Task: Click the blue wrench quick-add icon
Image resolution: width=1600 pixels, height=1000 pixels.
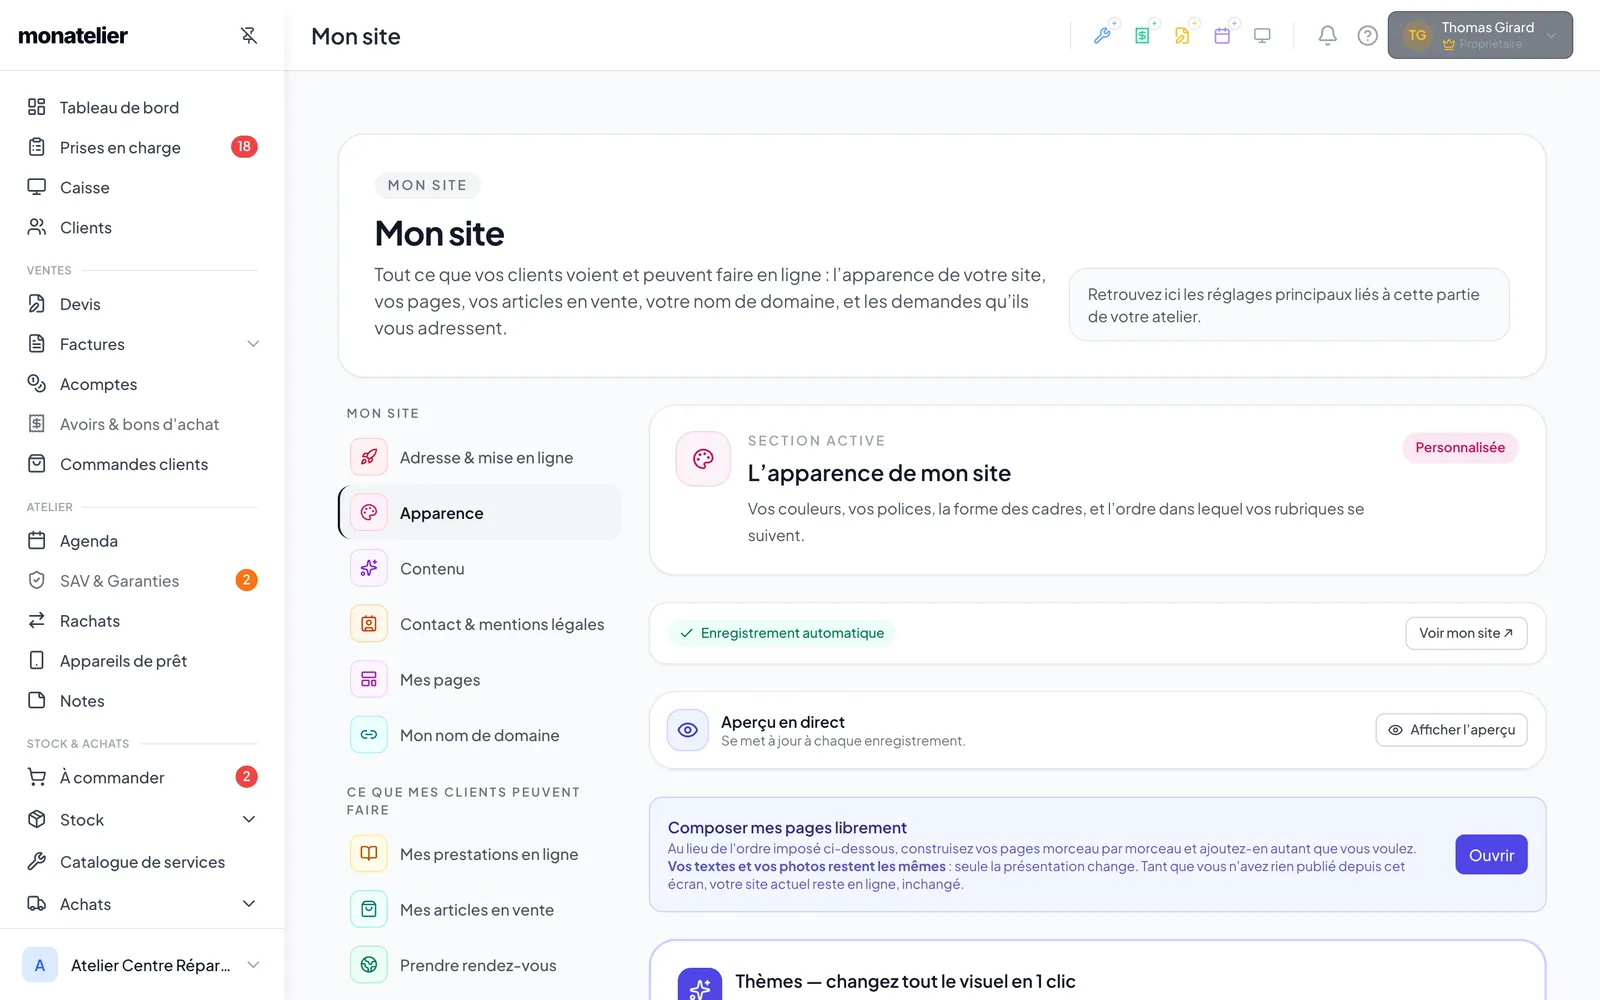Action: point(1102,36)
